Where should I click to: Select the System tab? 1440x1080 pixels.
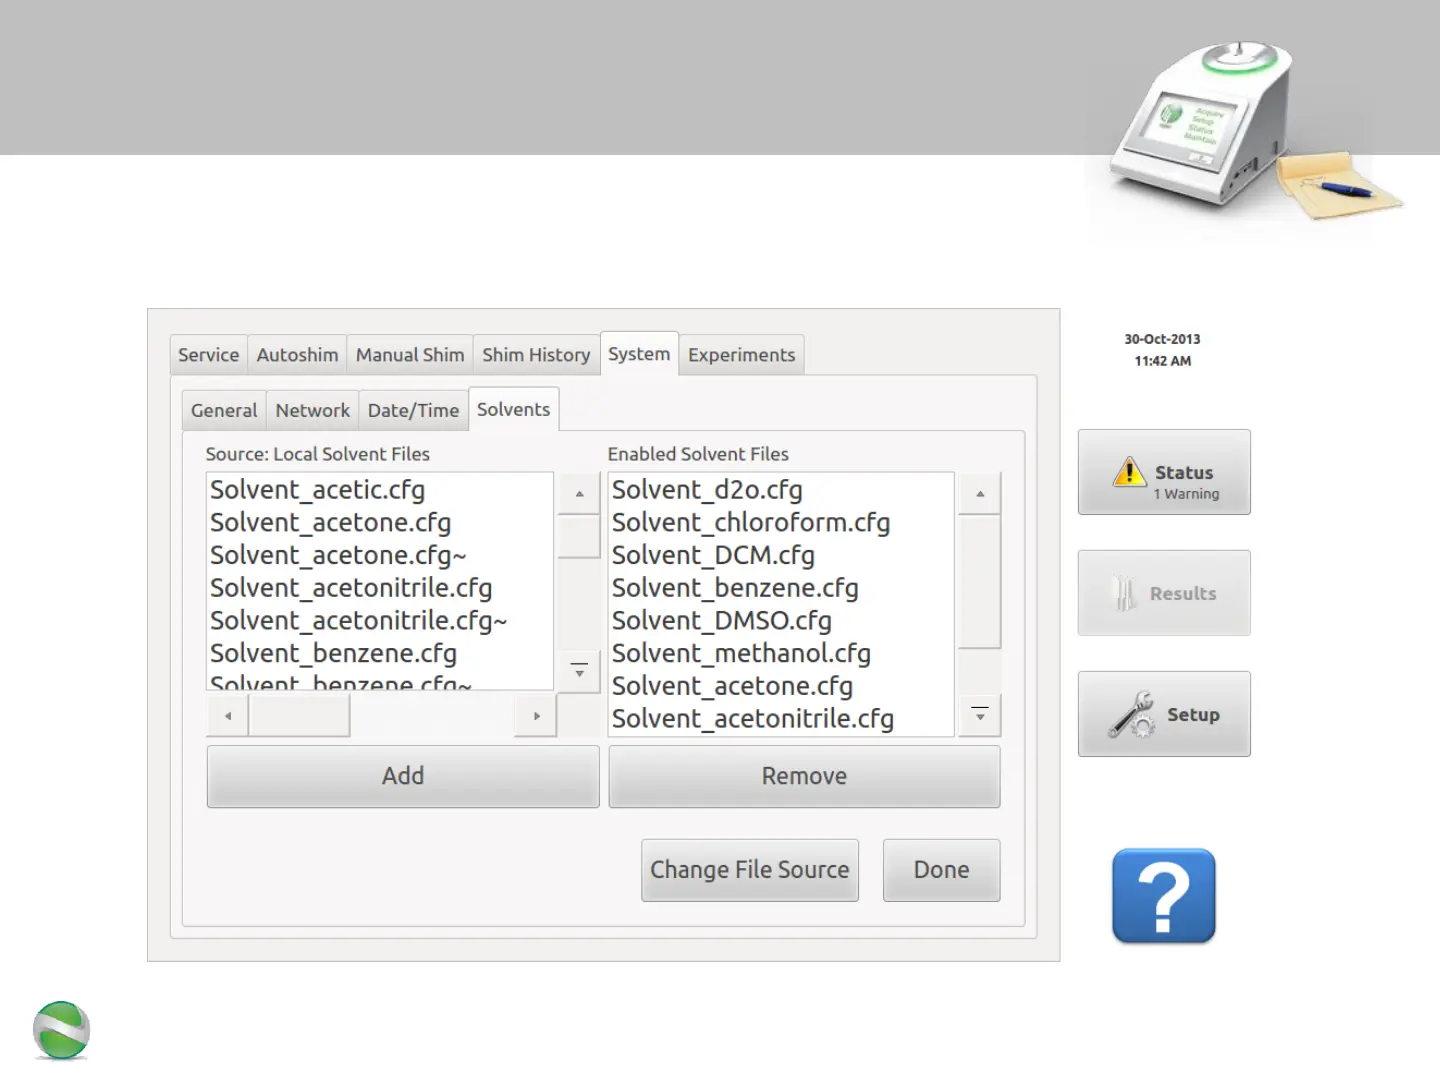pyautogui.click(x=639, y=354)
